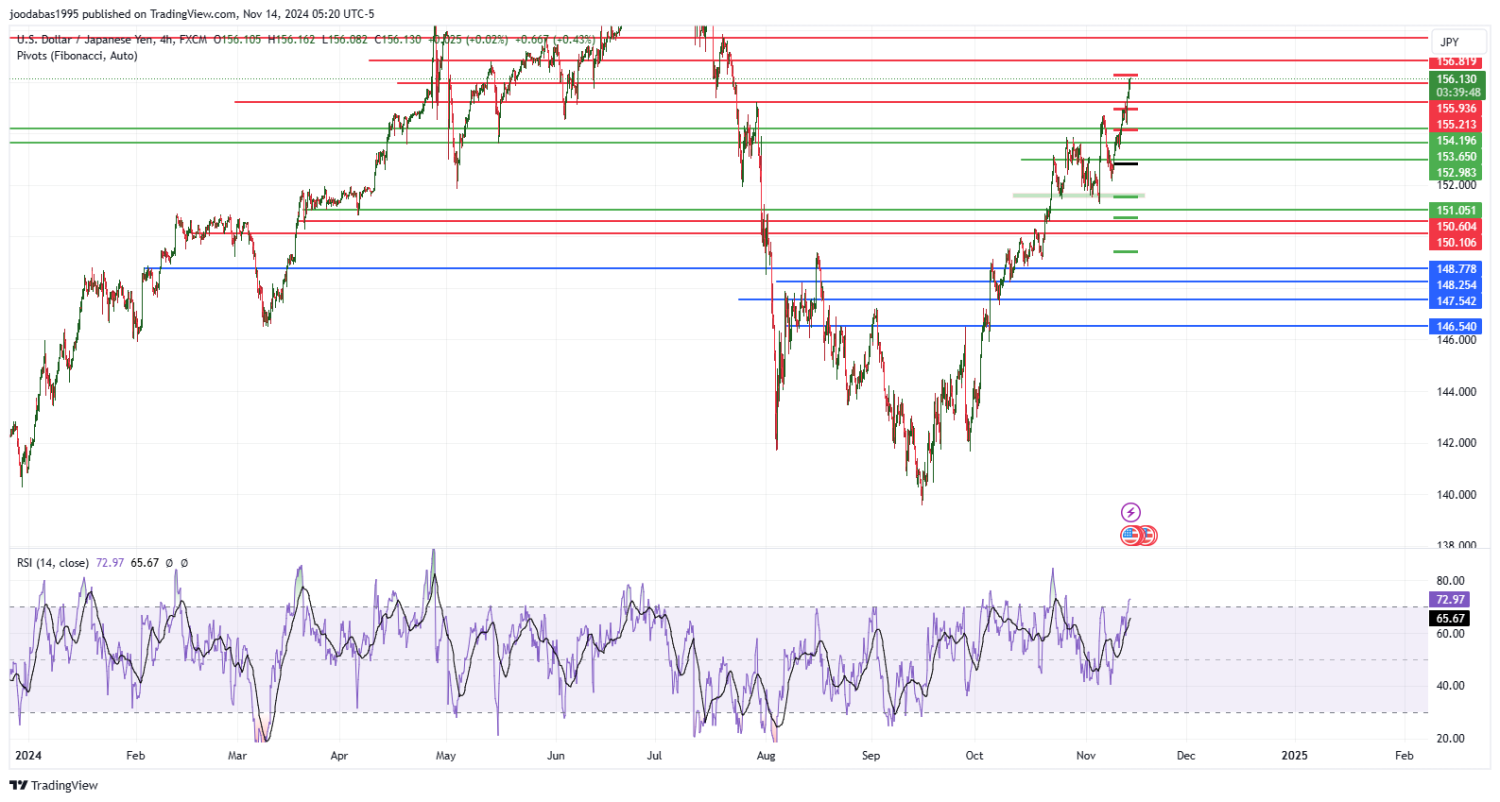Click the chart title "U.S. Dollar / Japanese Yen"
Screen dimensions: 1500x802
(86, 39)
